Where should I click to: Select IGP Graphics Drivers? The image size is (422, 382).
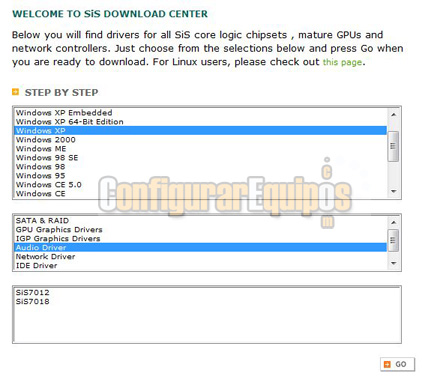[x=200, y=239]
